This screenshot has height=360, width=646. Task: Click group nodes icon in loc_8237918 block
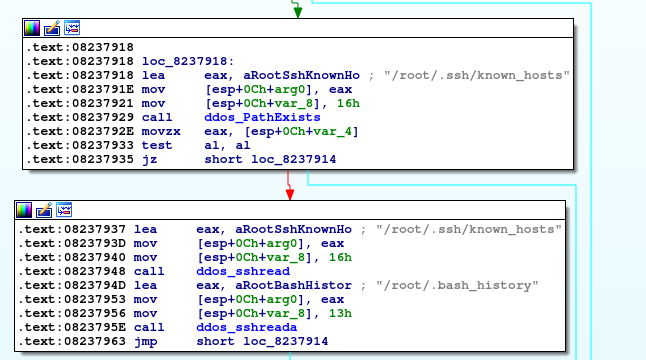point(72,28)
